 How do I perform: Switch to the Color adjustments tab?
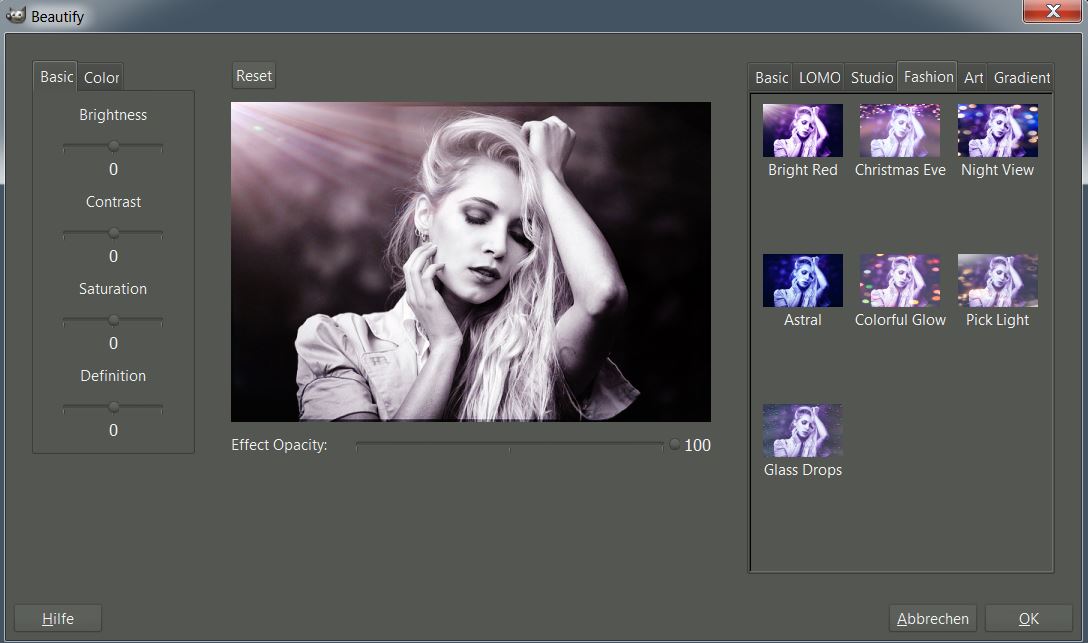click(101, 78)
